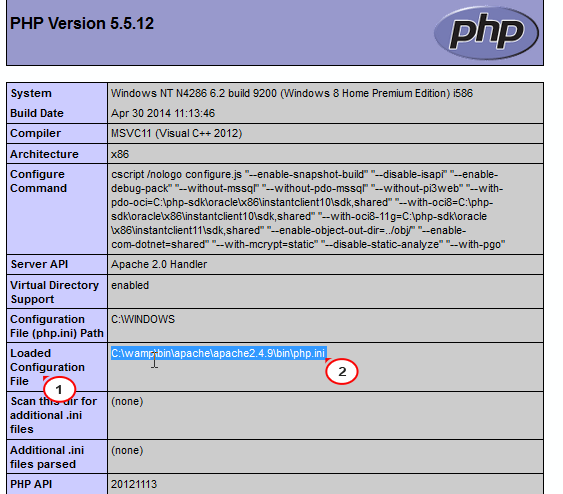Click the Additional .ini files parsed label
The height and width of the screenshot is (494, 563).
point(47,457)
